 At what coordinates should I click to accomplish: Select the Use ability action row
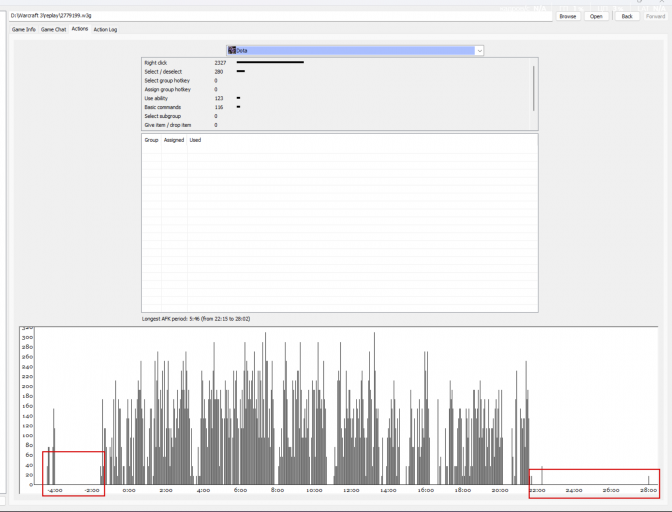point(337,98)
